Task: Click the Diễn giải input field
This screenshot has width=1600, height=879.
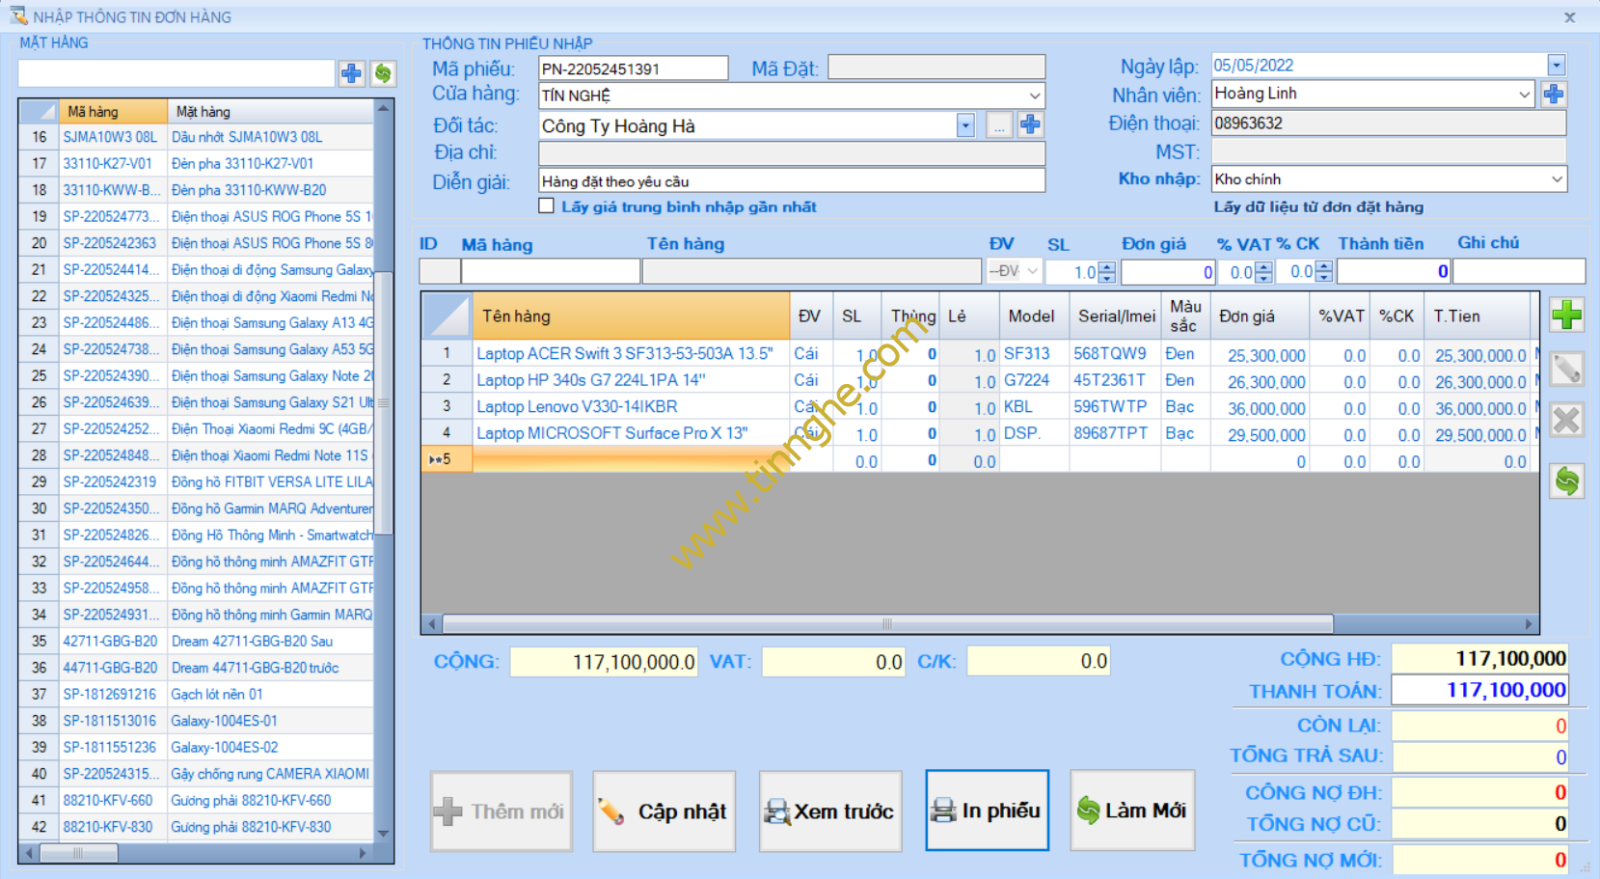Action: pyautogui.click(x=792, y=181)
